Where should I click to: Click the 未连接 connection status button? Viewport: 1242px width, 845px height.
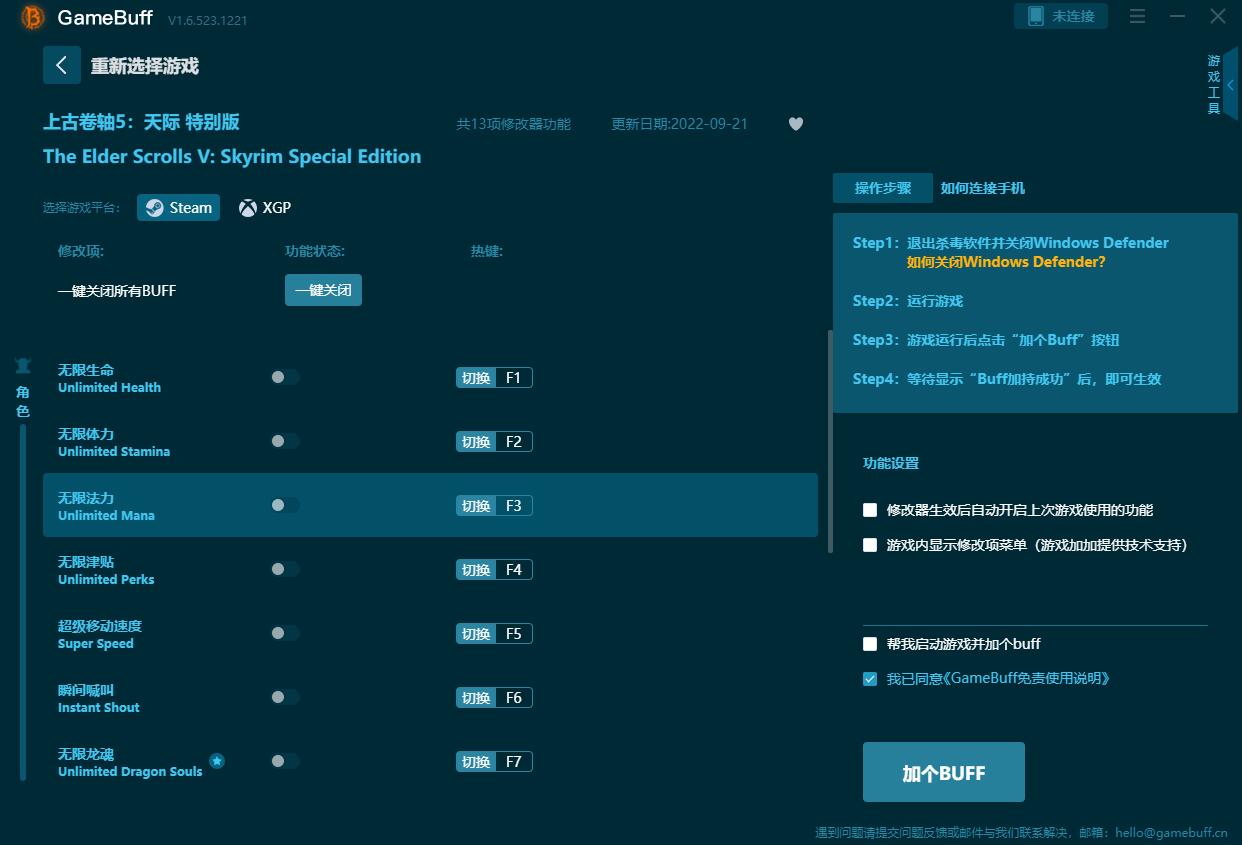[1061, 16]
